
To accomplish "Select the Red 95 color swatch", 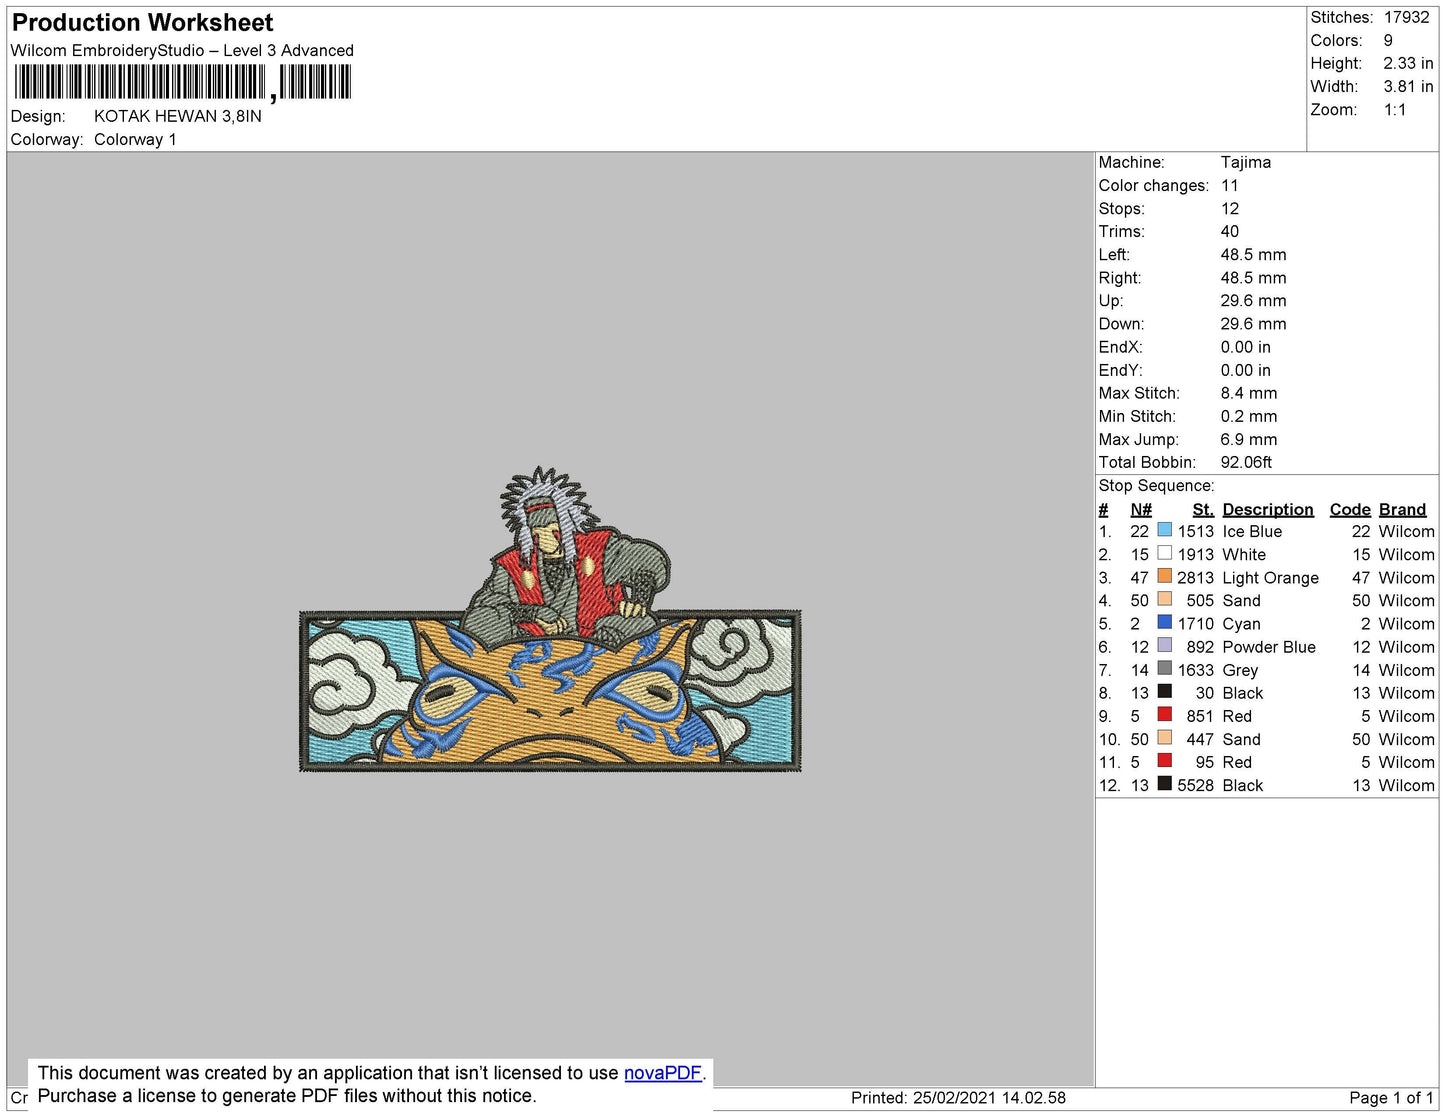I will pyautogui.click(x=1164, y=760).
